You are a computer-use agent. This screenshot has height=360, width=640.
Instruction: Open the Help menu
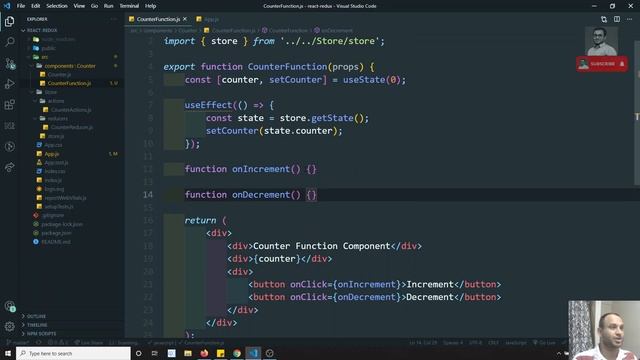(x=150, y=6)
